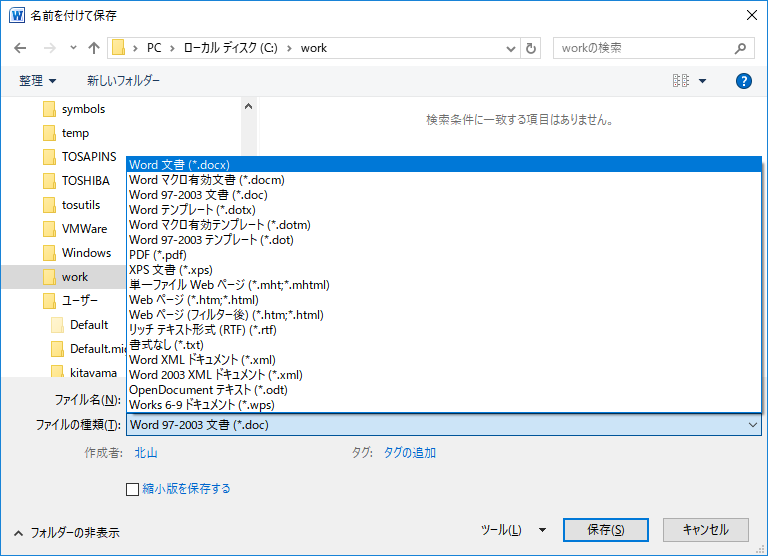Go up one folder level
Screen dimensions: 768x556
[94, 48]
